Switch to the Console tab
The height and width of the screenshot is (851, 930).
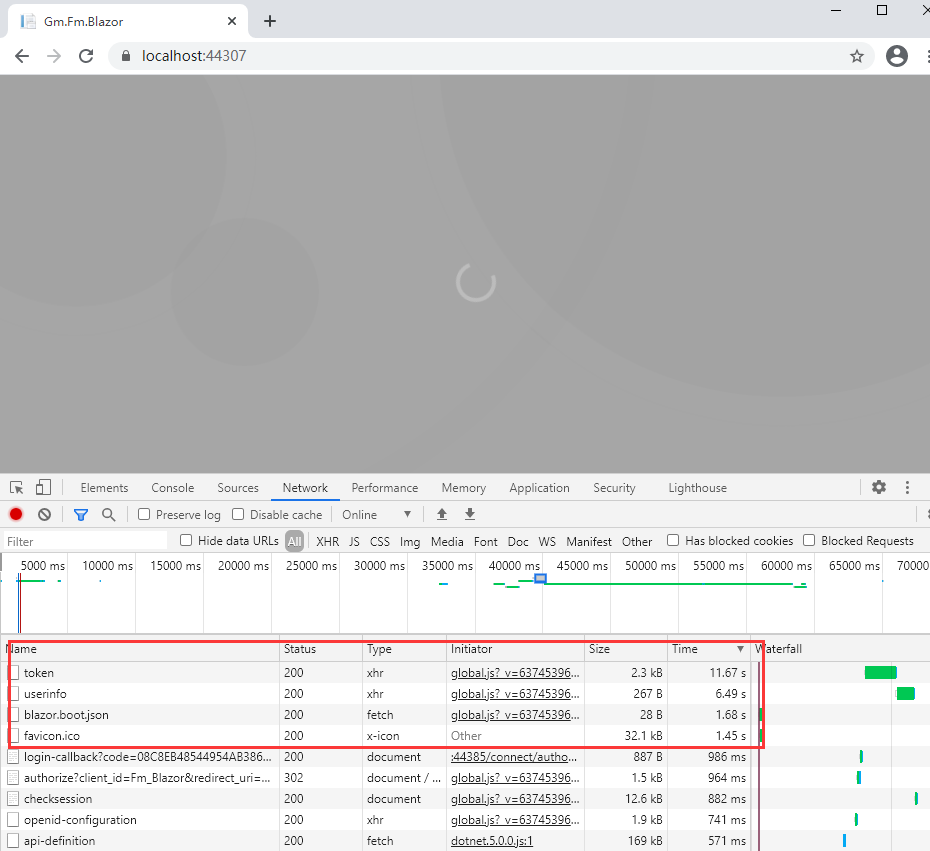click(173, 487)
